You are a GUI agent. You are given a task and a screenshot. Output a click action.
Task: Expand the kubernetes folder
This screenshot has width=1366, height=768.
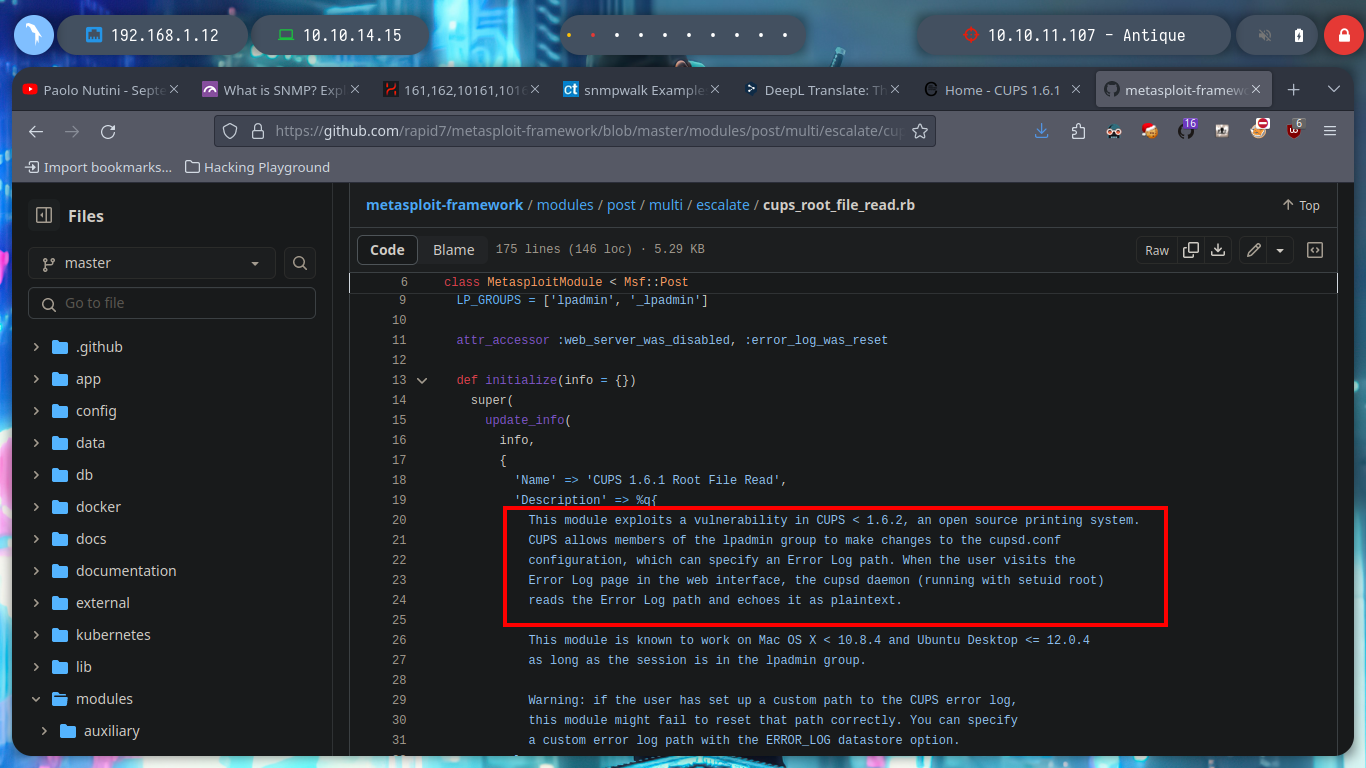pos(36,635)
